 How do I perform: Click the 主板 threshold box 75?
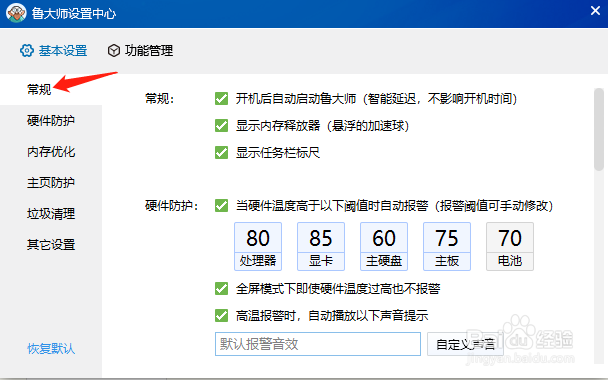(447, 246)
